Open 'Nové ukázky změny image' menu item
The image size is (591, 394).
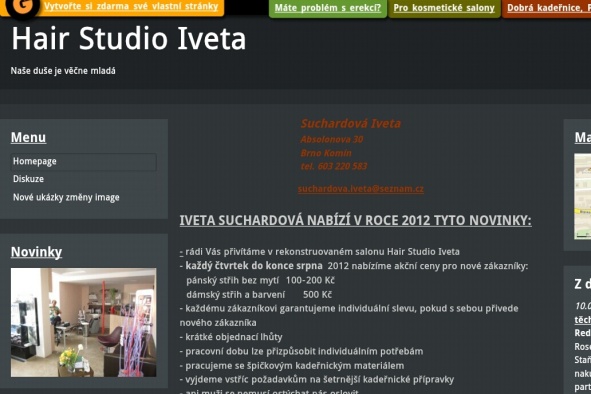(x=66, y=198)
